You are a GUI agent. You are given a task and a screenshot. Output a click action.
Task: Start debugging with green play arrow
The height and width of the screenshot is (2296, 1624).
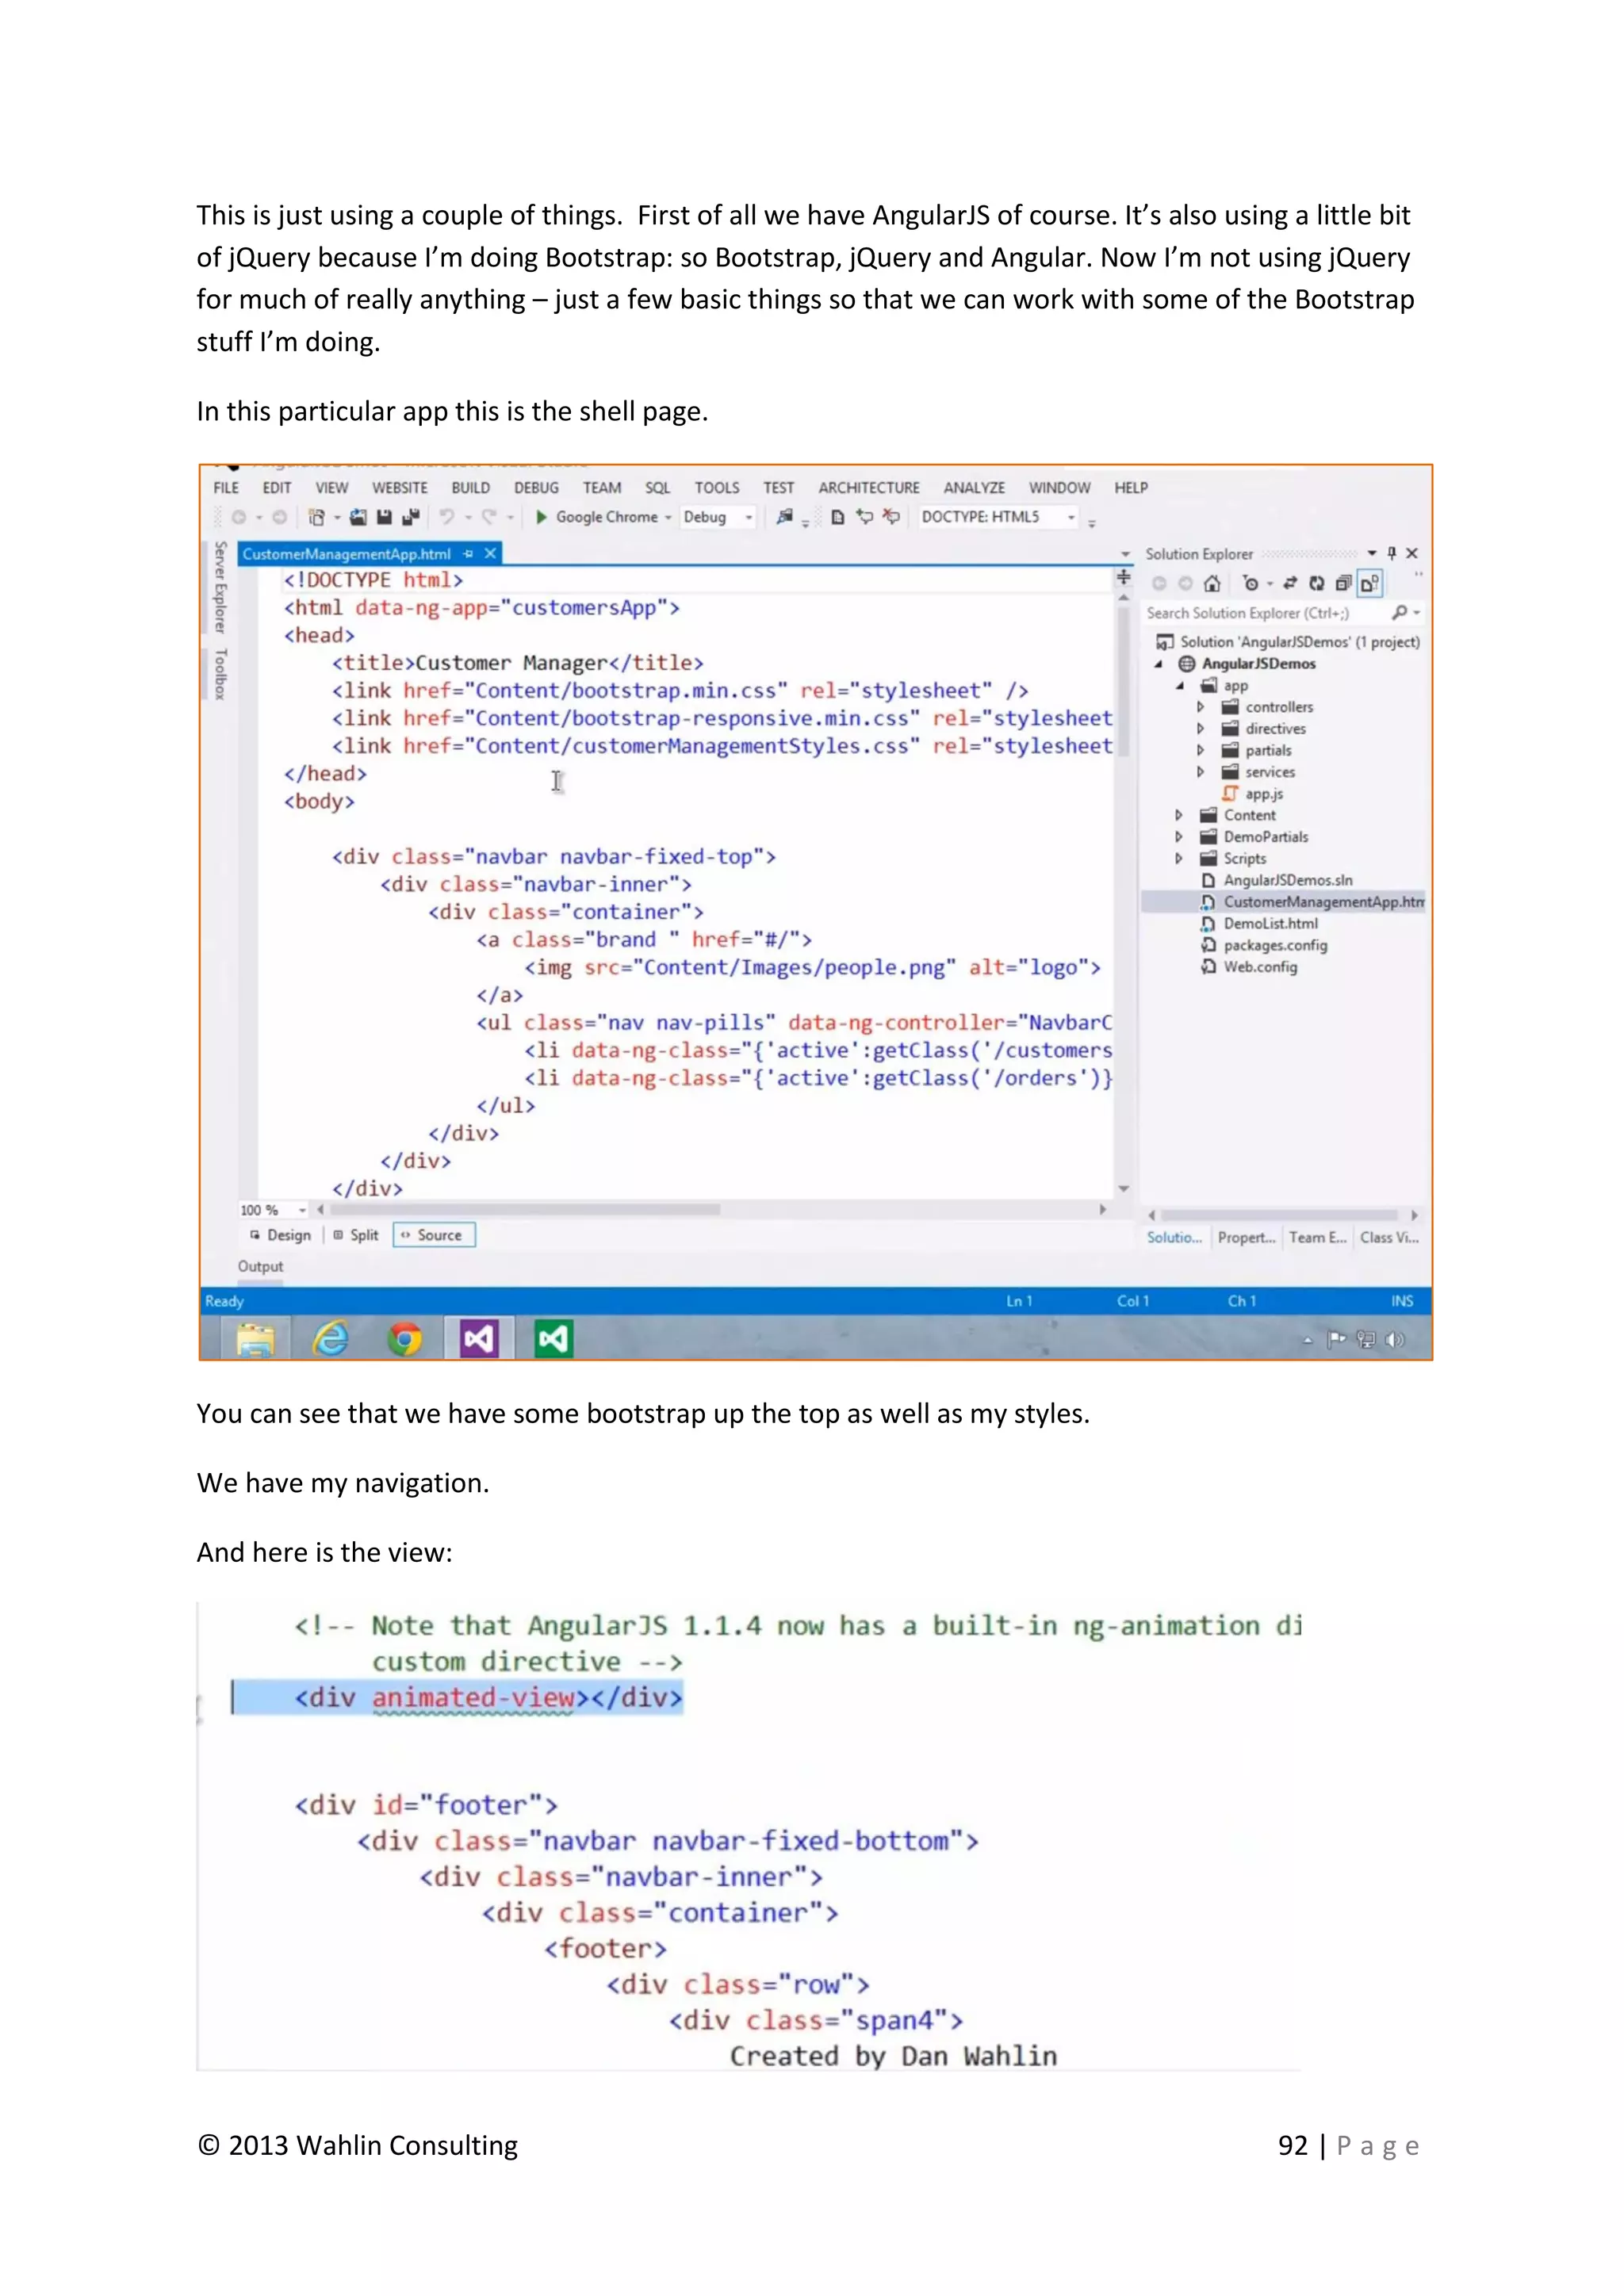[x=541, y=517]
